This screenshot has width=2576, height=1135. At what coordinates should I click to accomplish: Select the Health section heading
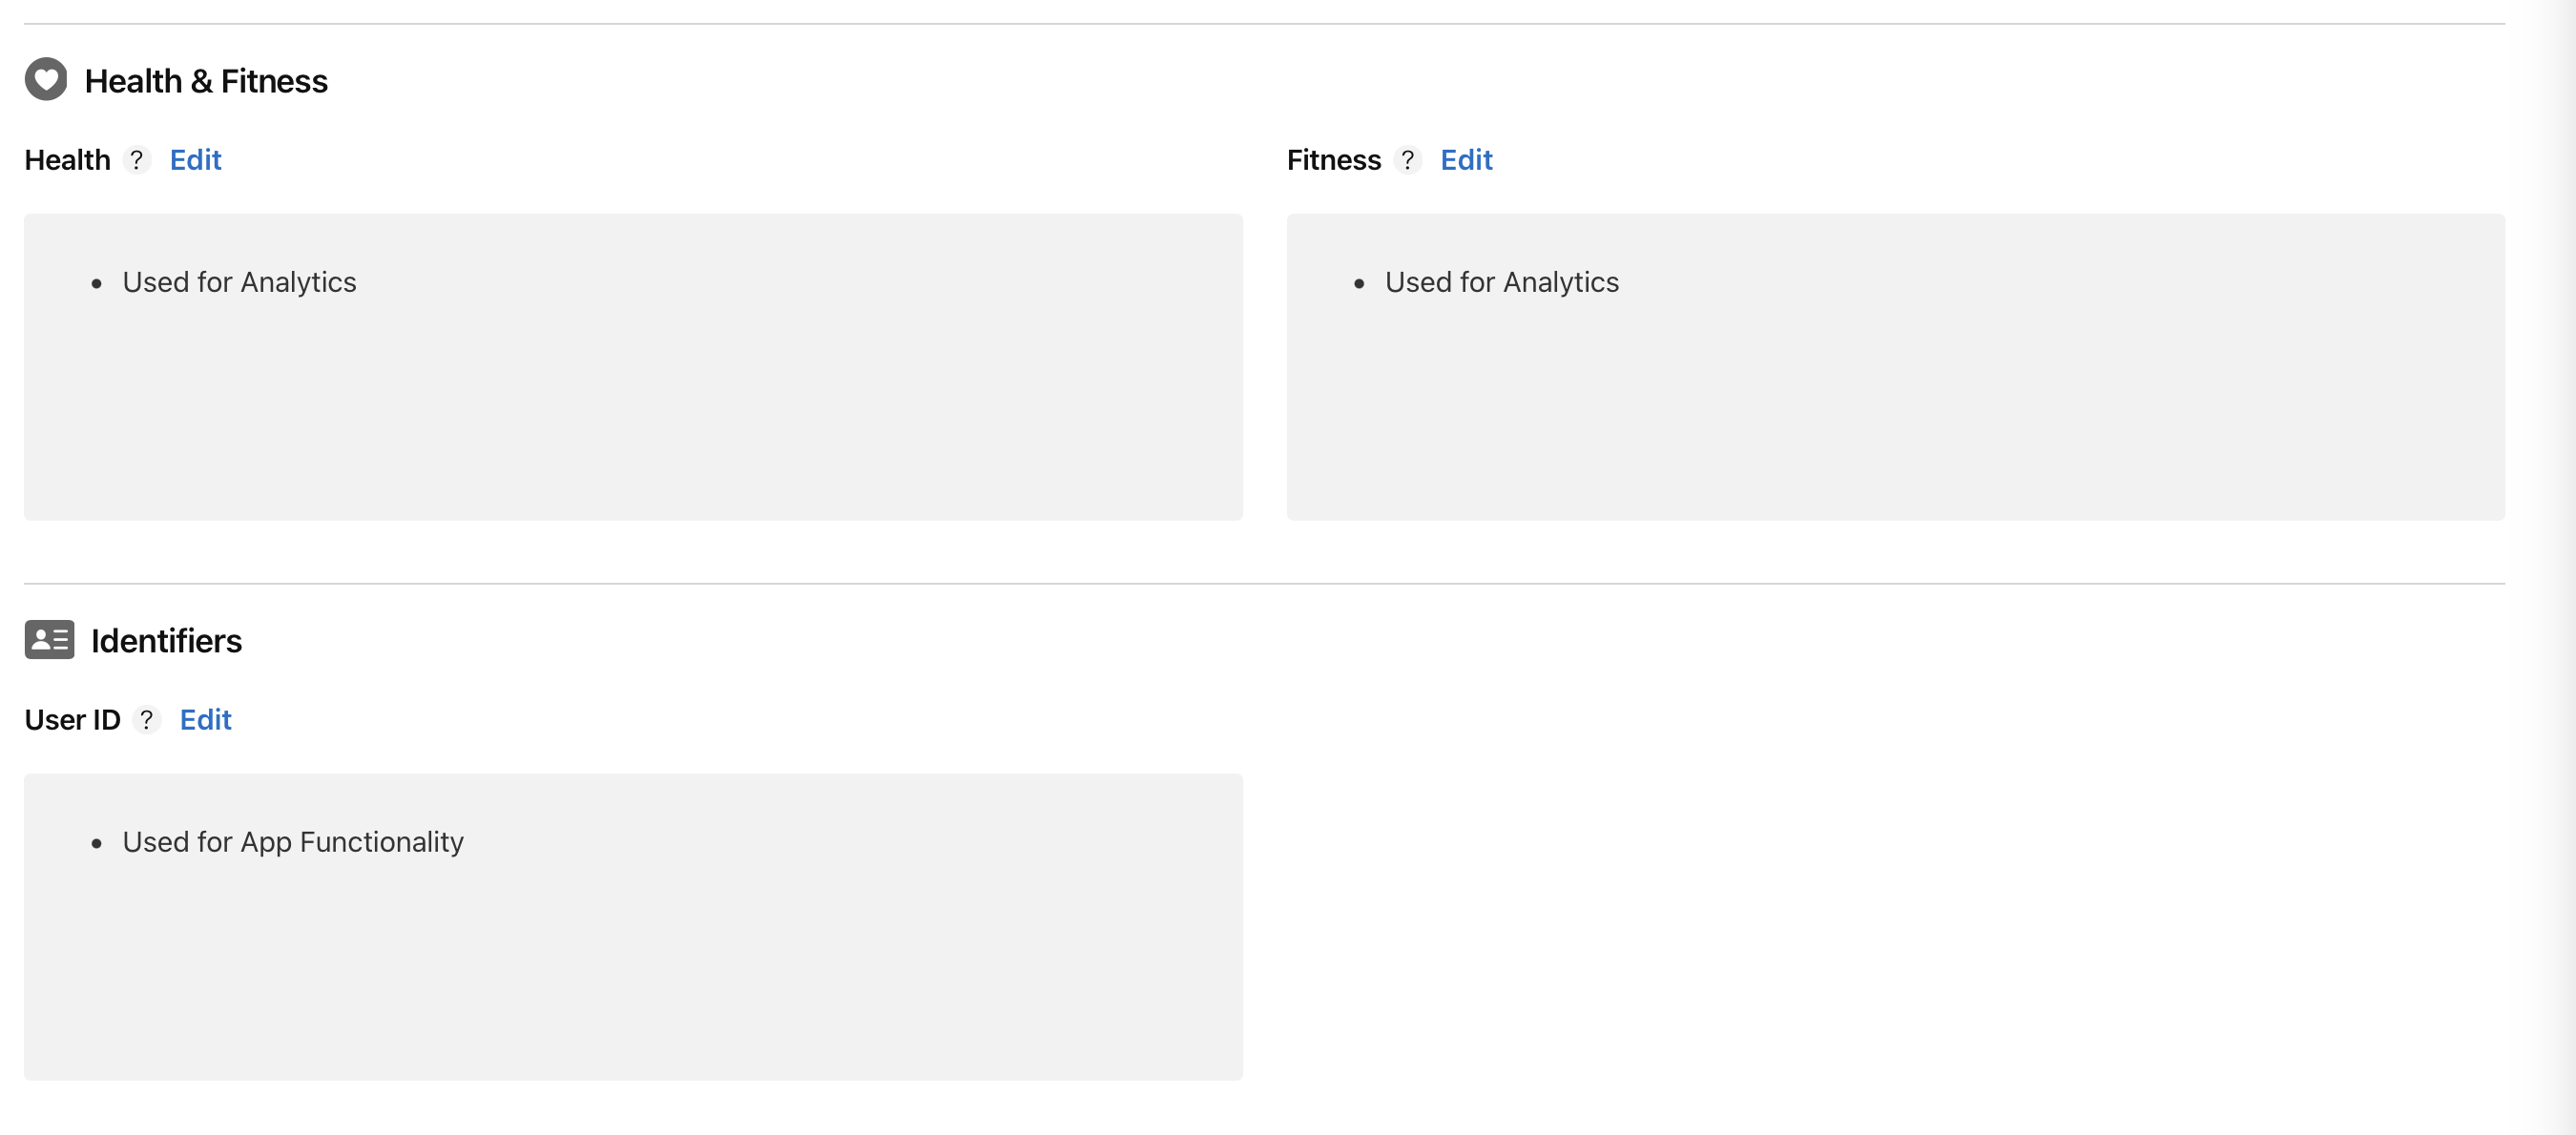point(68,159)
